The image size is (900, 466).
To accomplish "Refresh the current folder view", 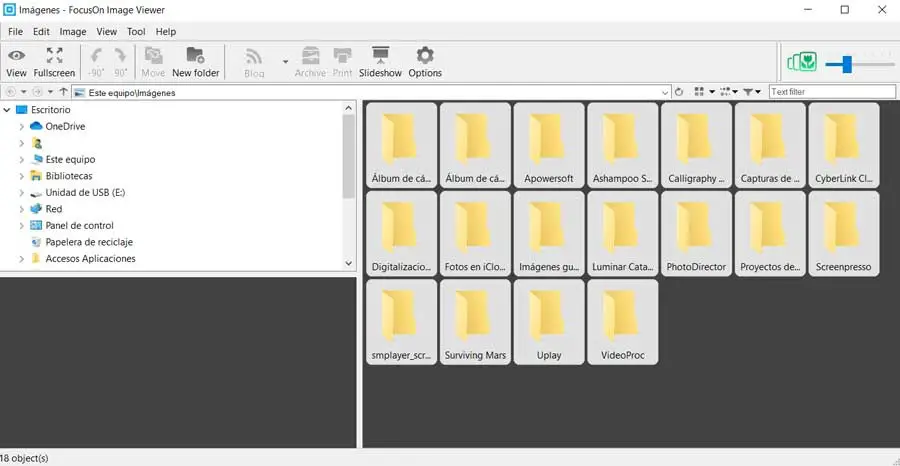I will 679,92.
